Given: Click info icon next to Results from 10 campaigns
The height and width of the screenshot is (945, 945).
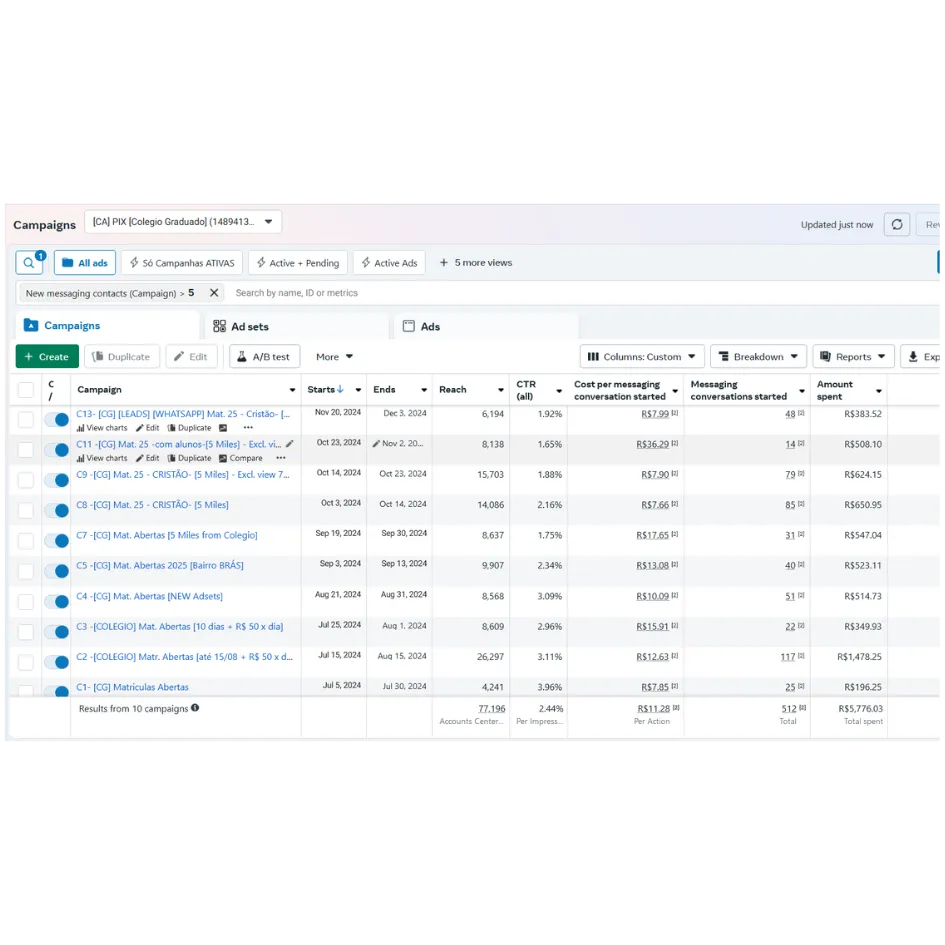Looking at the screenshot, I should pos(195,708).
